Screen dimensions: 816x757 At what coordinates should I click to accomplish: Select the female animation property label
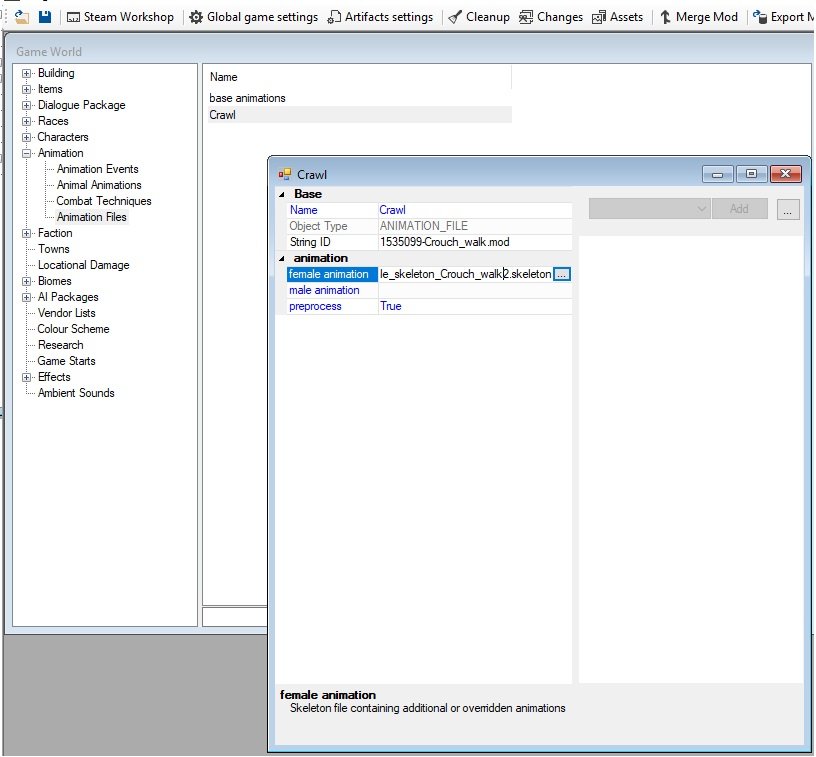click(x=332, y=275)
